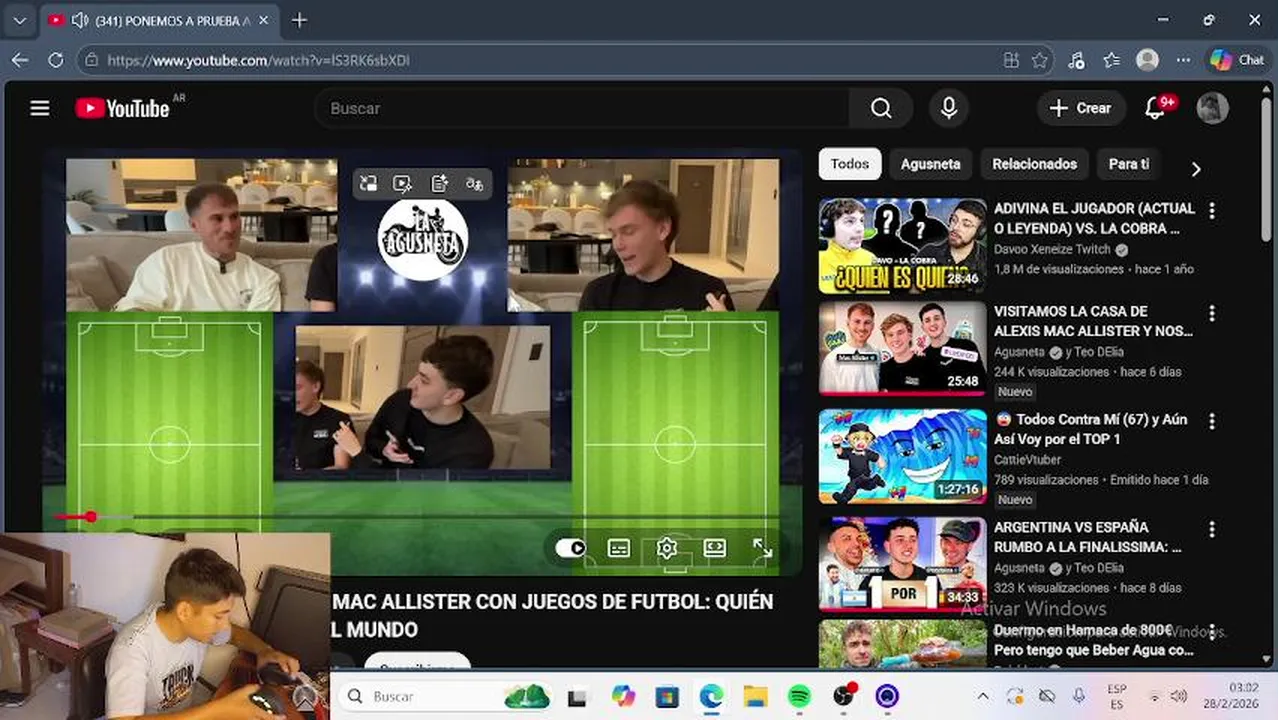The image size is (1278, 720).
Task: Add this page to favorites star
Action: point(1039,60)
